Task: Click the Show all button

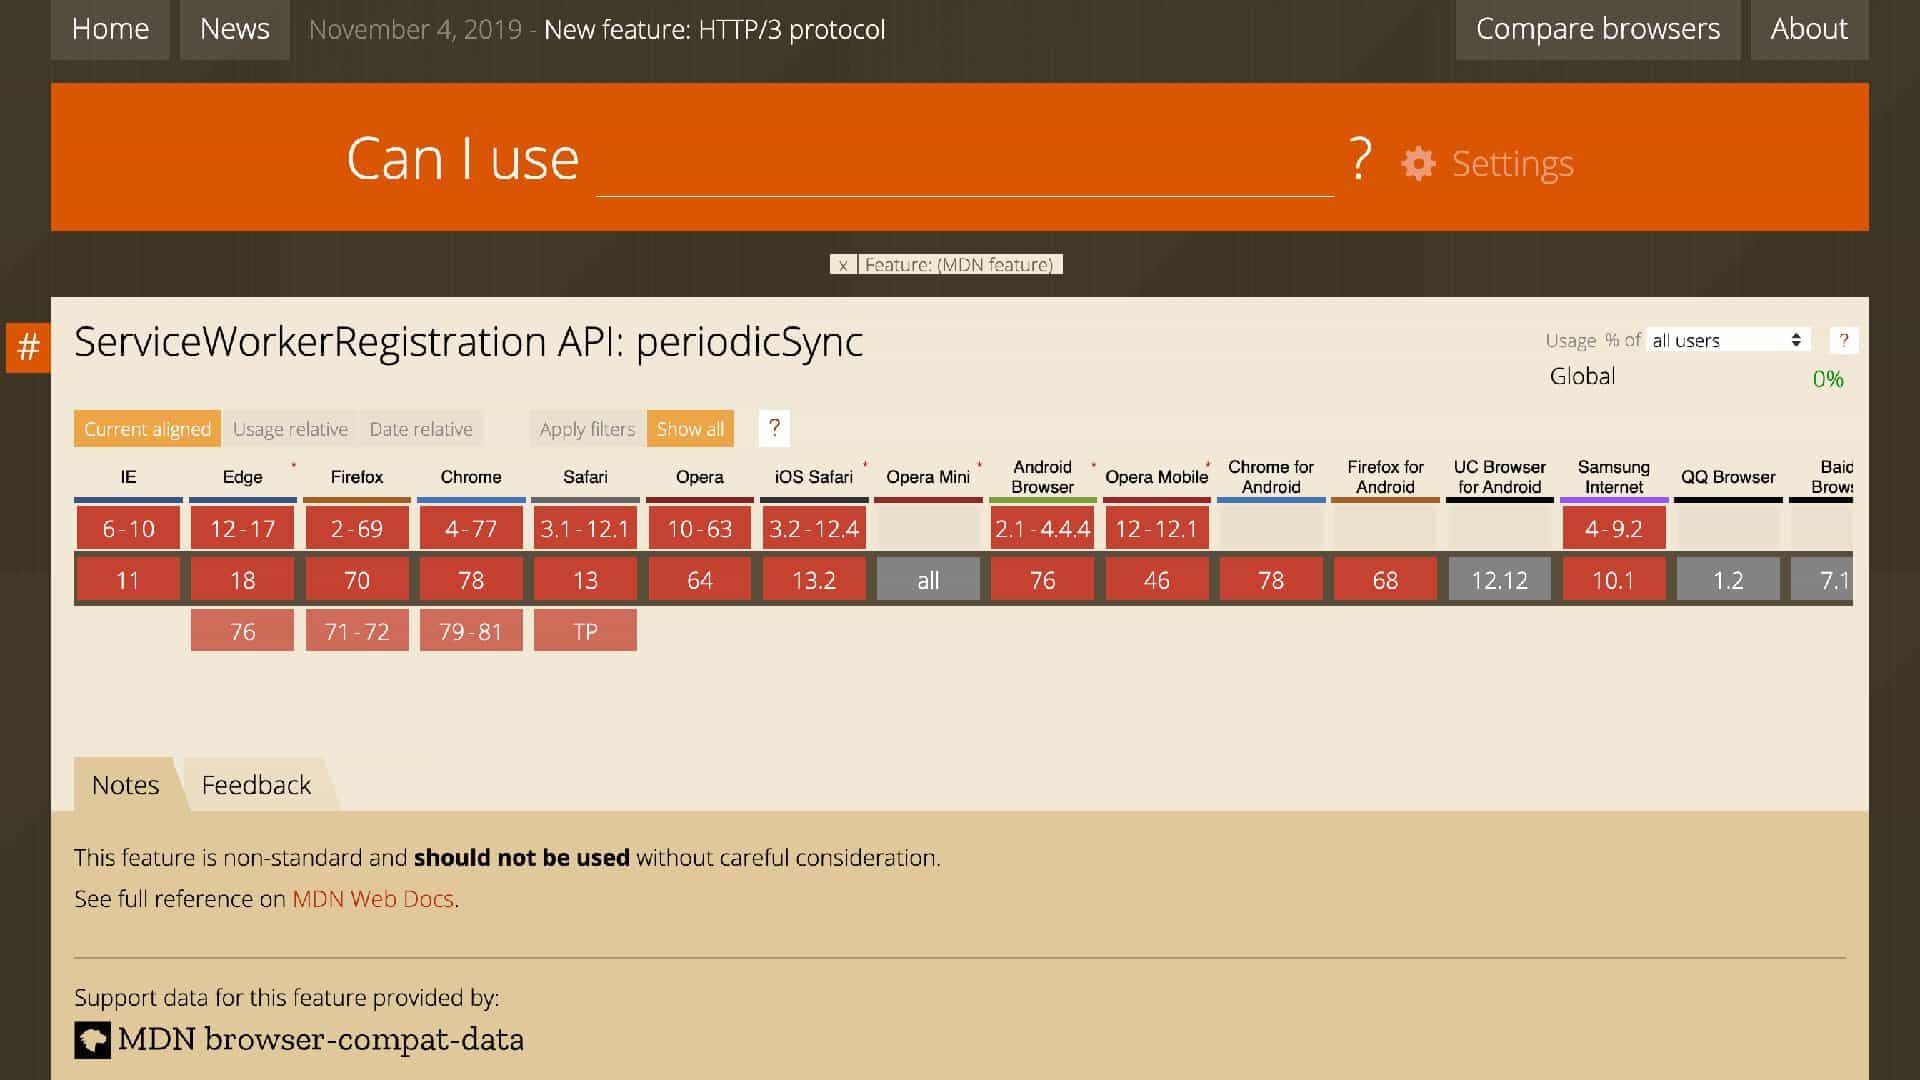Action: (x=690, y=429)
